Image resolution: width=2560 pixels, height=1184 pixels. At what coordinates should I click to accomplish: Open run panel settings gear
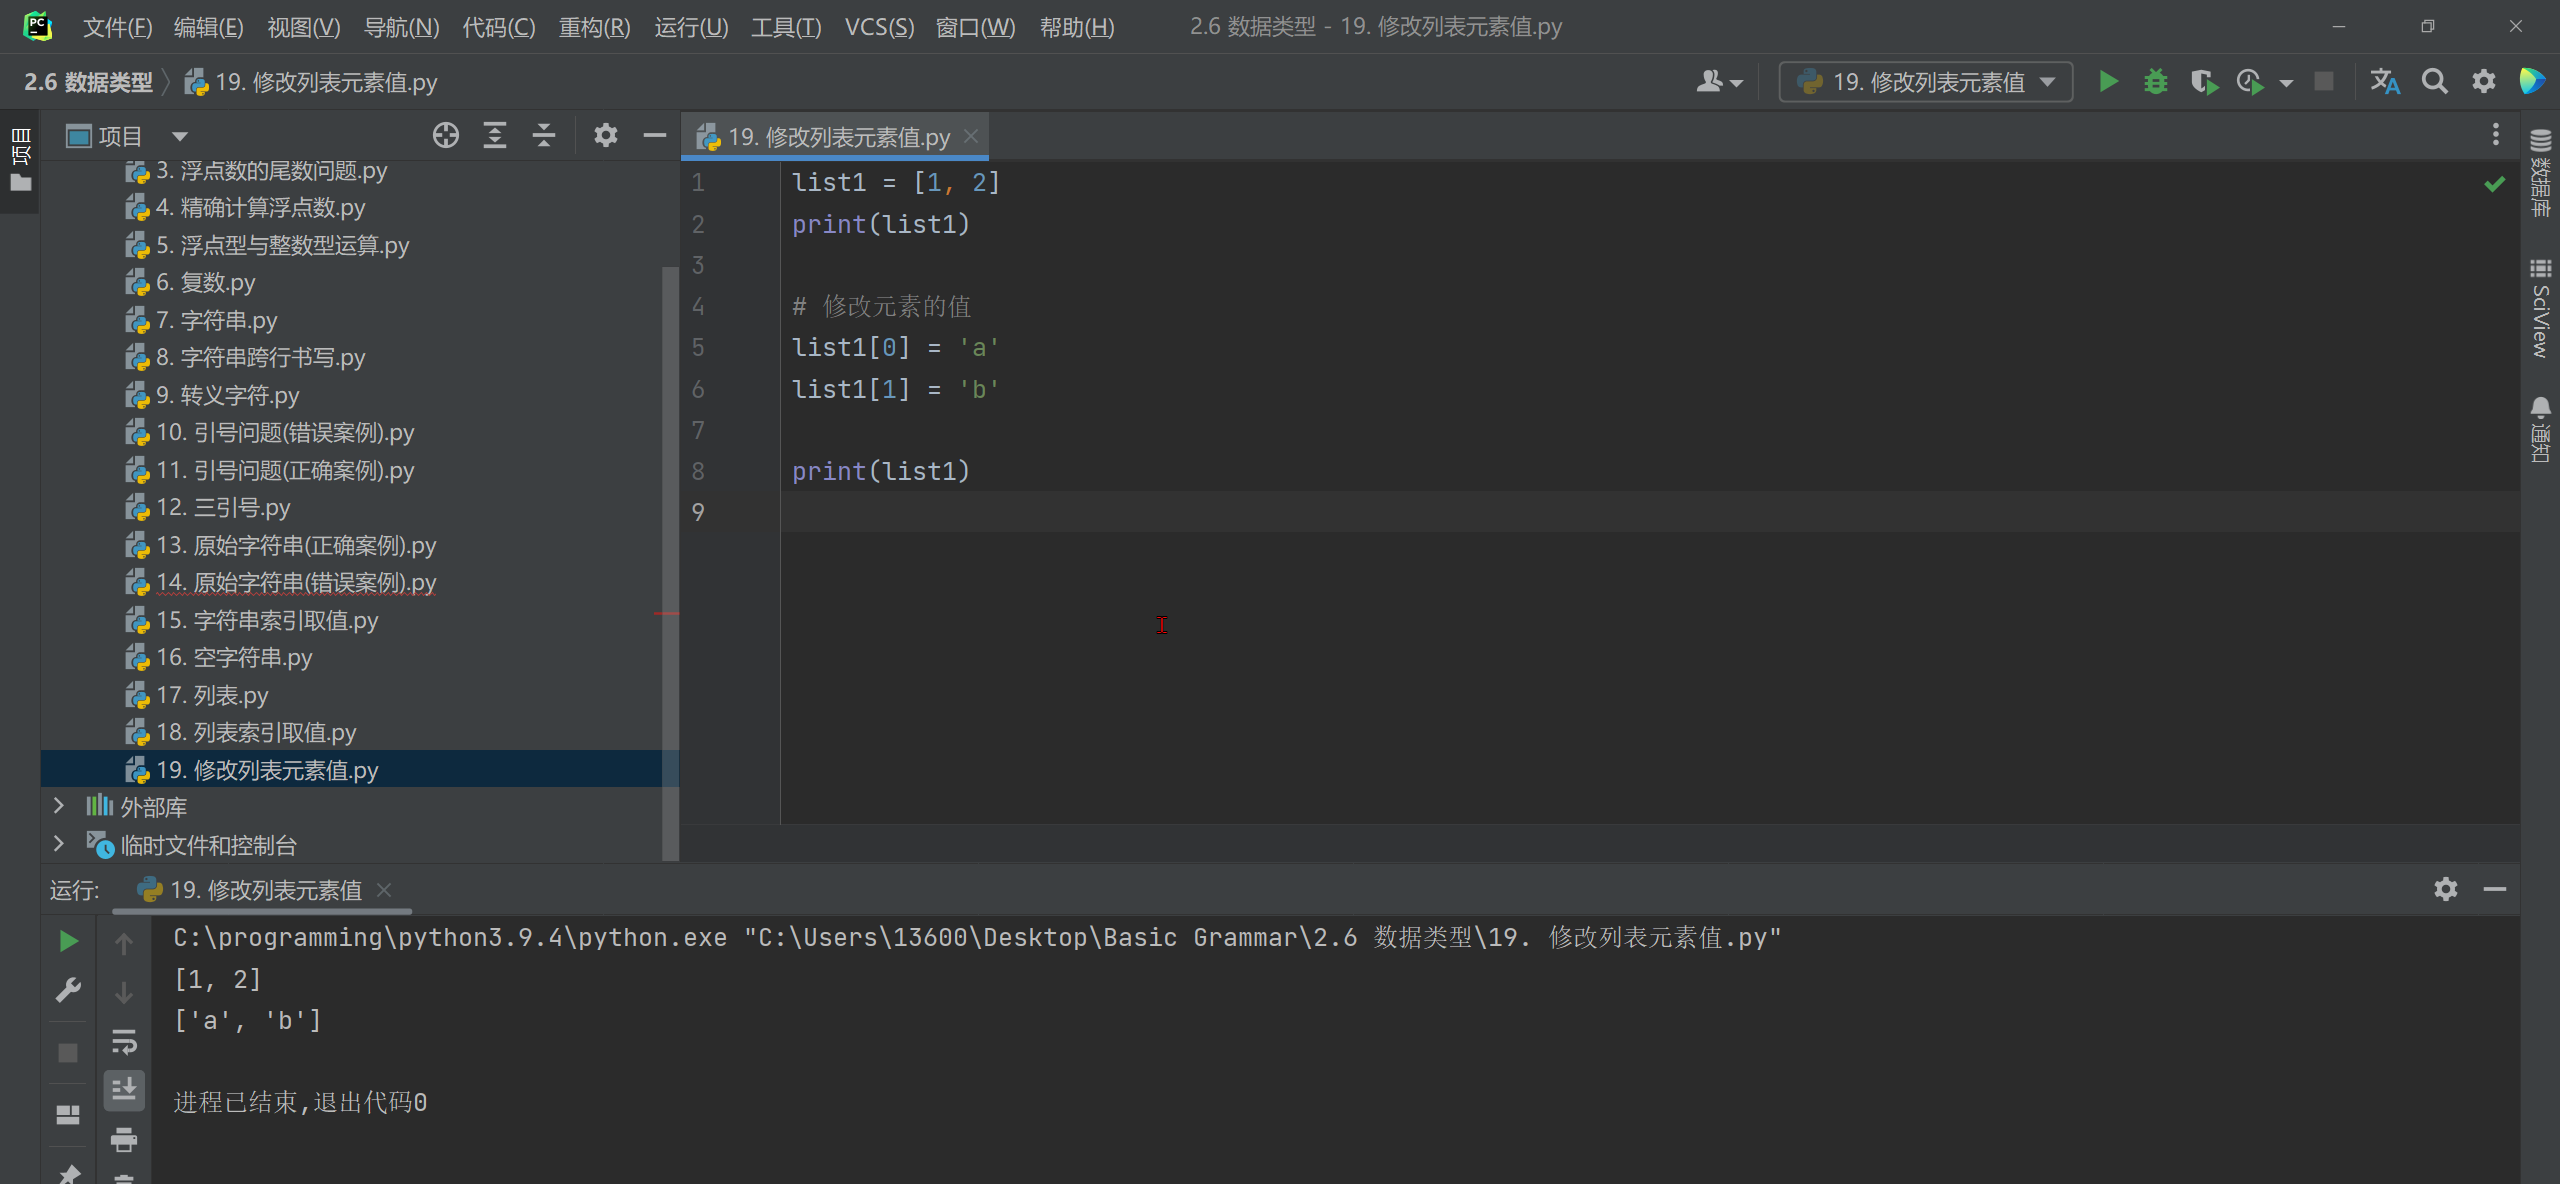click(2446, 889)
